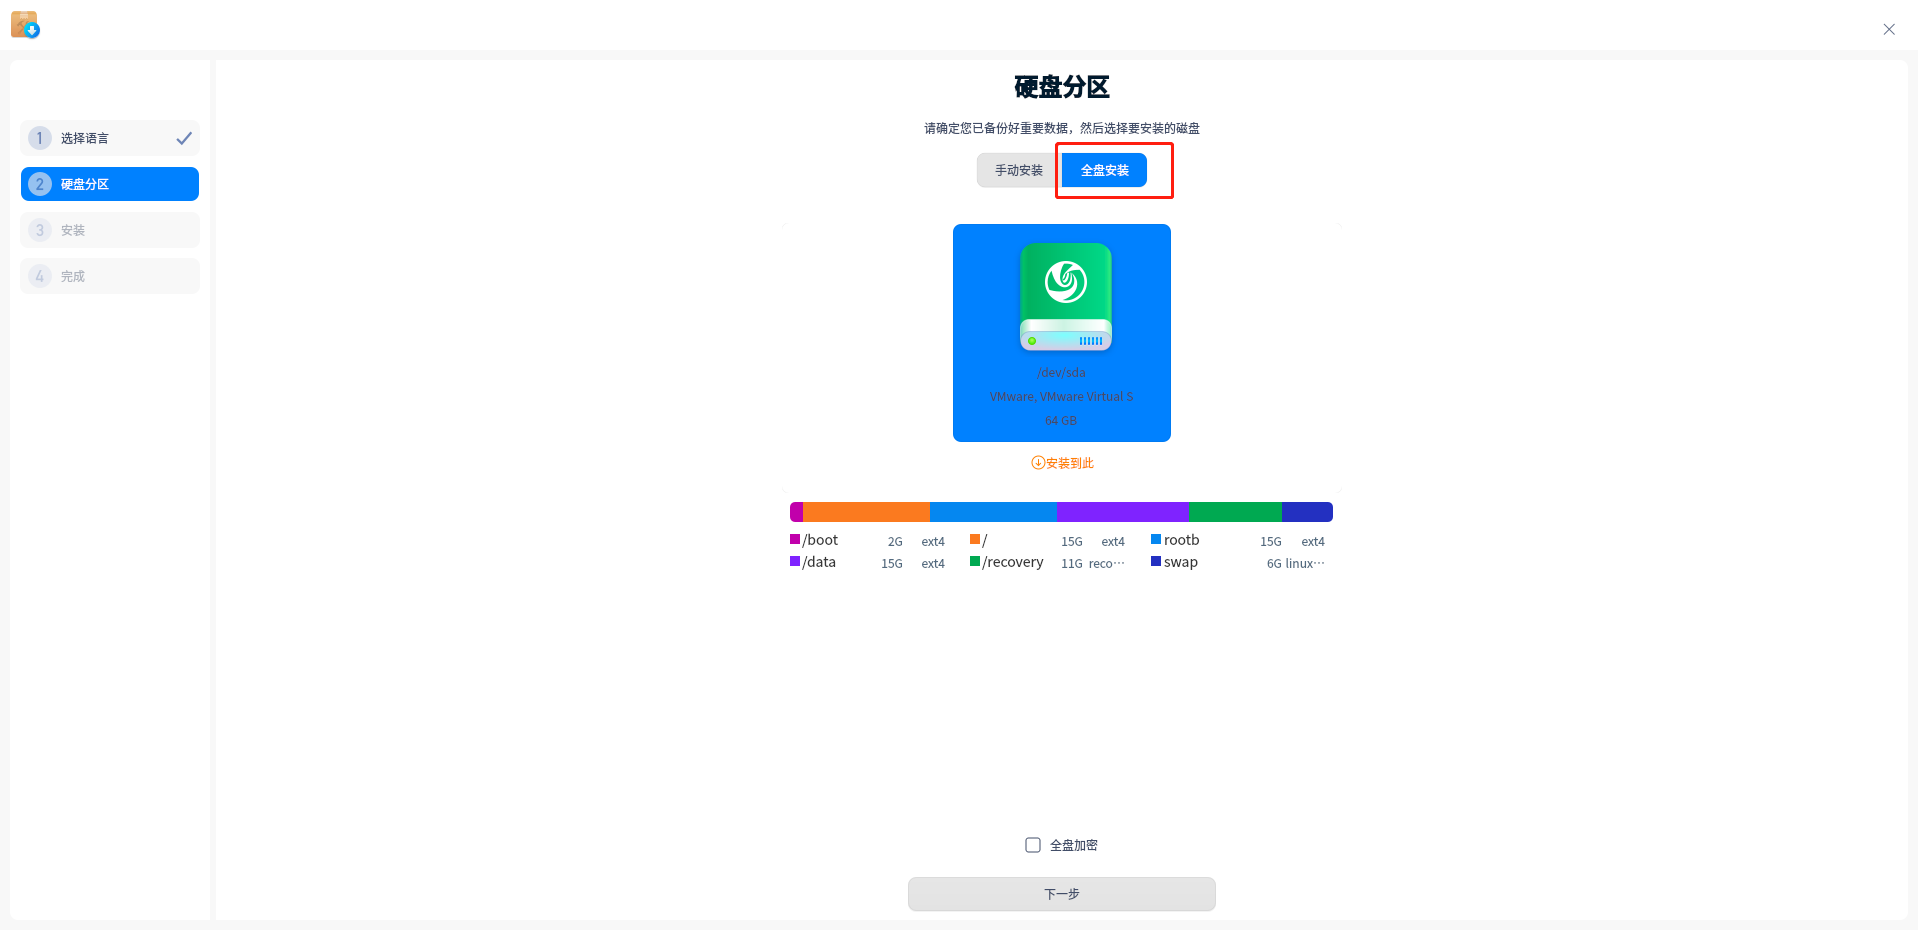Image resolution: width=1918 pixels, height=930 pixels.
Task: Click the VMware Virtual S model text
Action: click(1062, 397)
